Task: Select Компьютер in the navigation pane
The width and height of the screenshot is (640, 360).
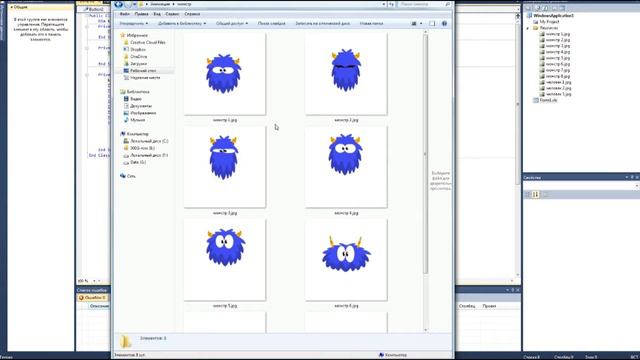Action: pyautogui.click(x=134, y=134)
